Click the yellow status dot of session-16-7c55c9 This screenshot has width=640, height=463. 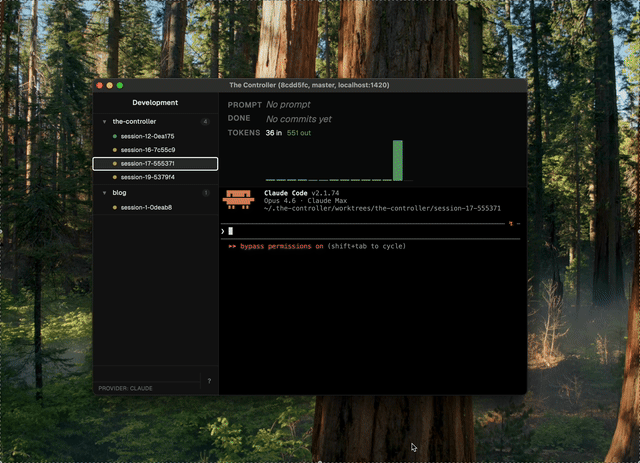pos(115,150)
